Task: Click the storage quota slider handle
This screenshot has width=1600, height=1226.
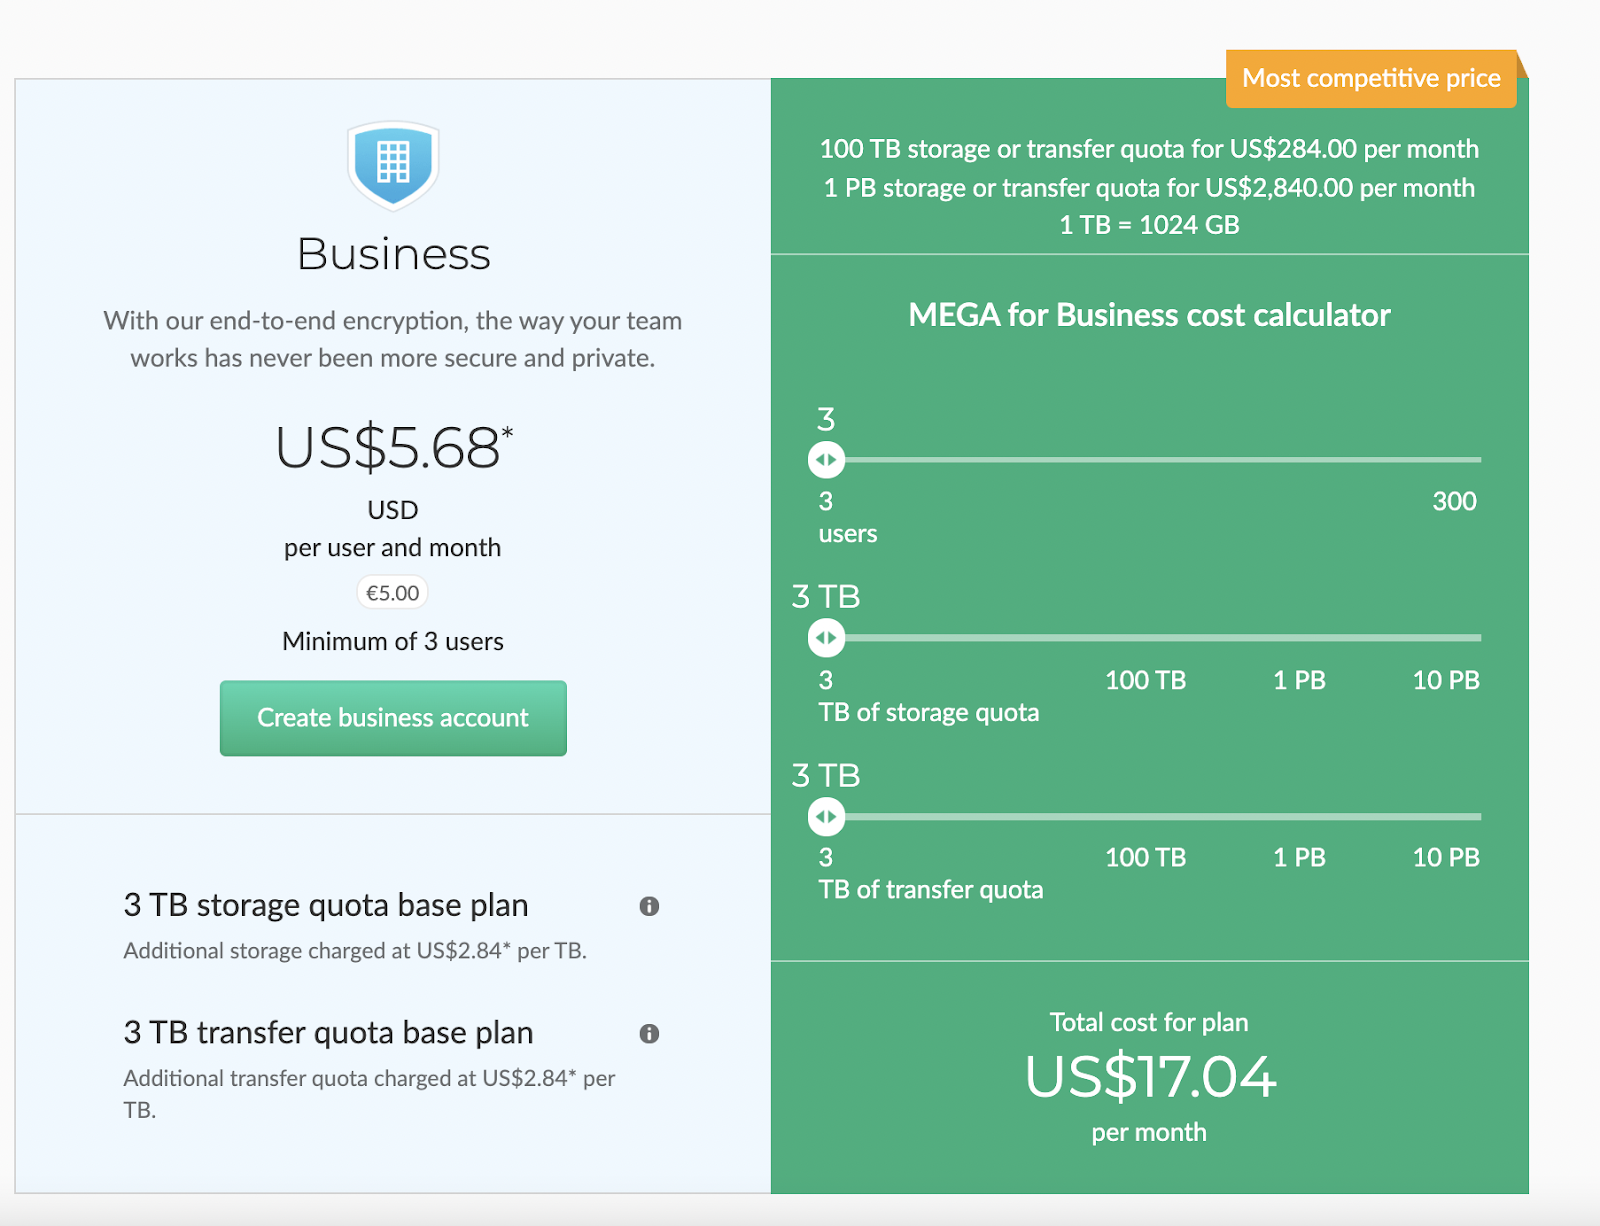Action: point(826,638)
